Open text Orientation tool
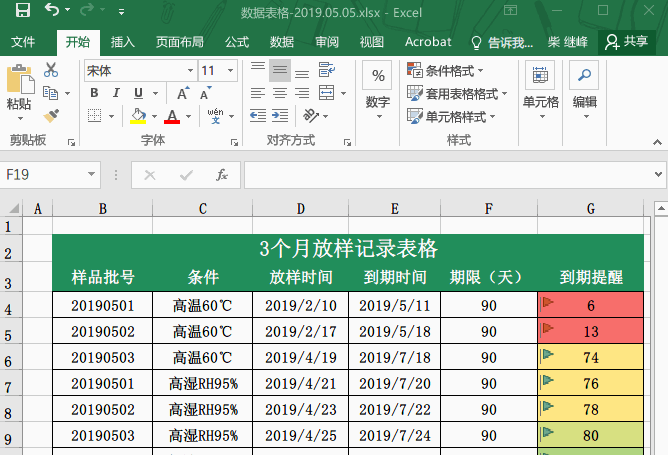Viewport: 668px width, 455px height. [311, 115]
